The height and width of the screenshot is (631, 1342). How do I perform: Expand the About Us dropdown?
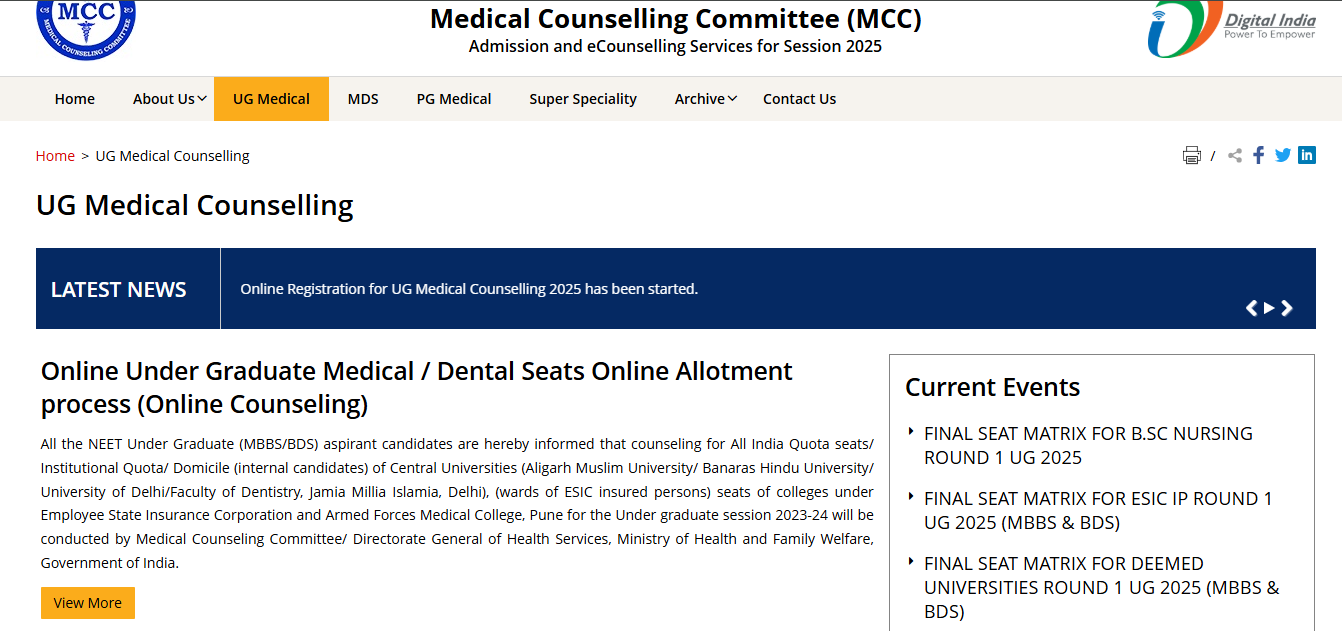pyautogui.click(x=170, y=99)
